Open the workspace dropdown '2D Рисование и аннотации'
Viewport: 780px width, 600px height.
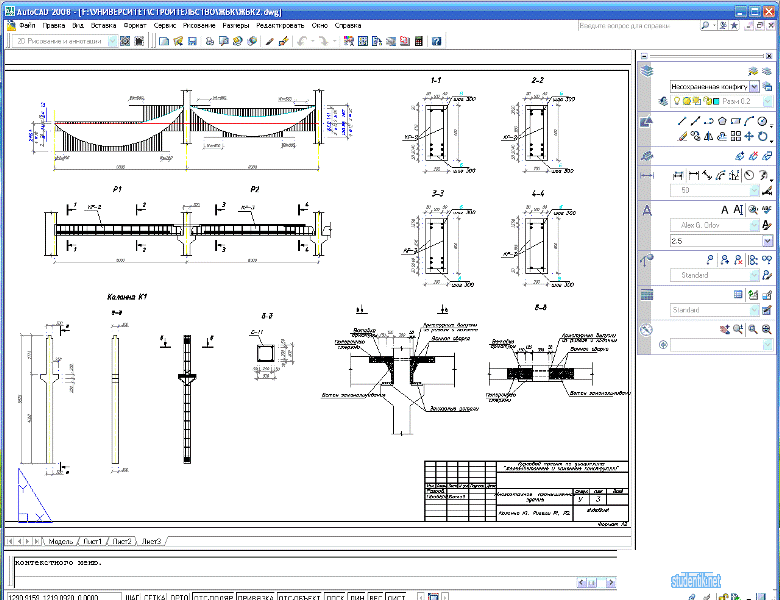(64, 41)
